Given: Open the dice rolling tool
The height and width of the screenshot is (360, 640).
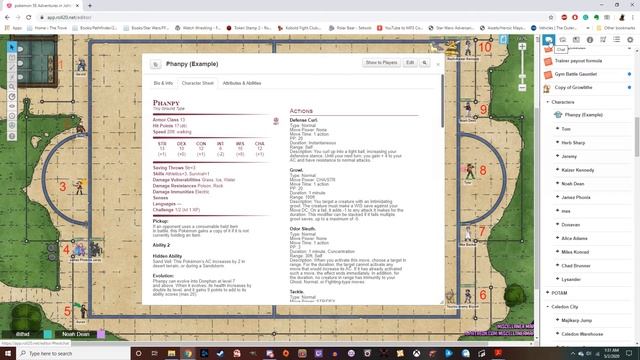Looking at the screenshot, I should [12, 126].
